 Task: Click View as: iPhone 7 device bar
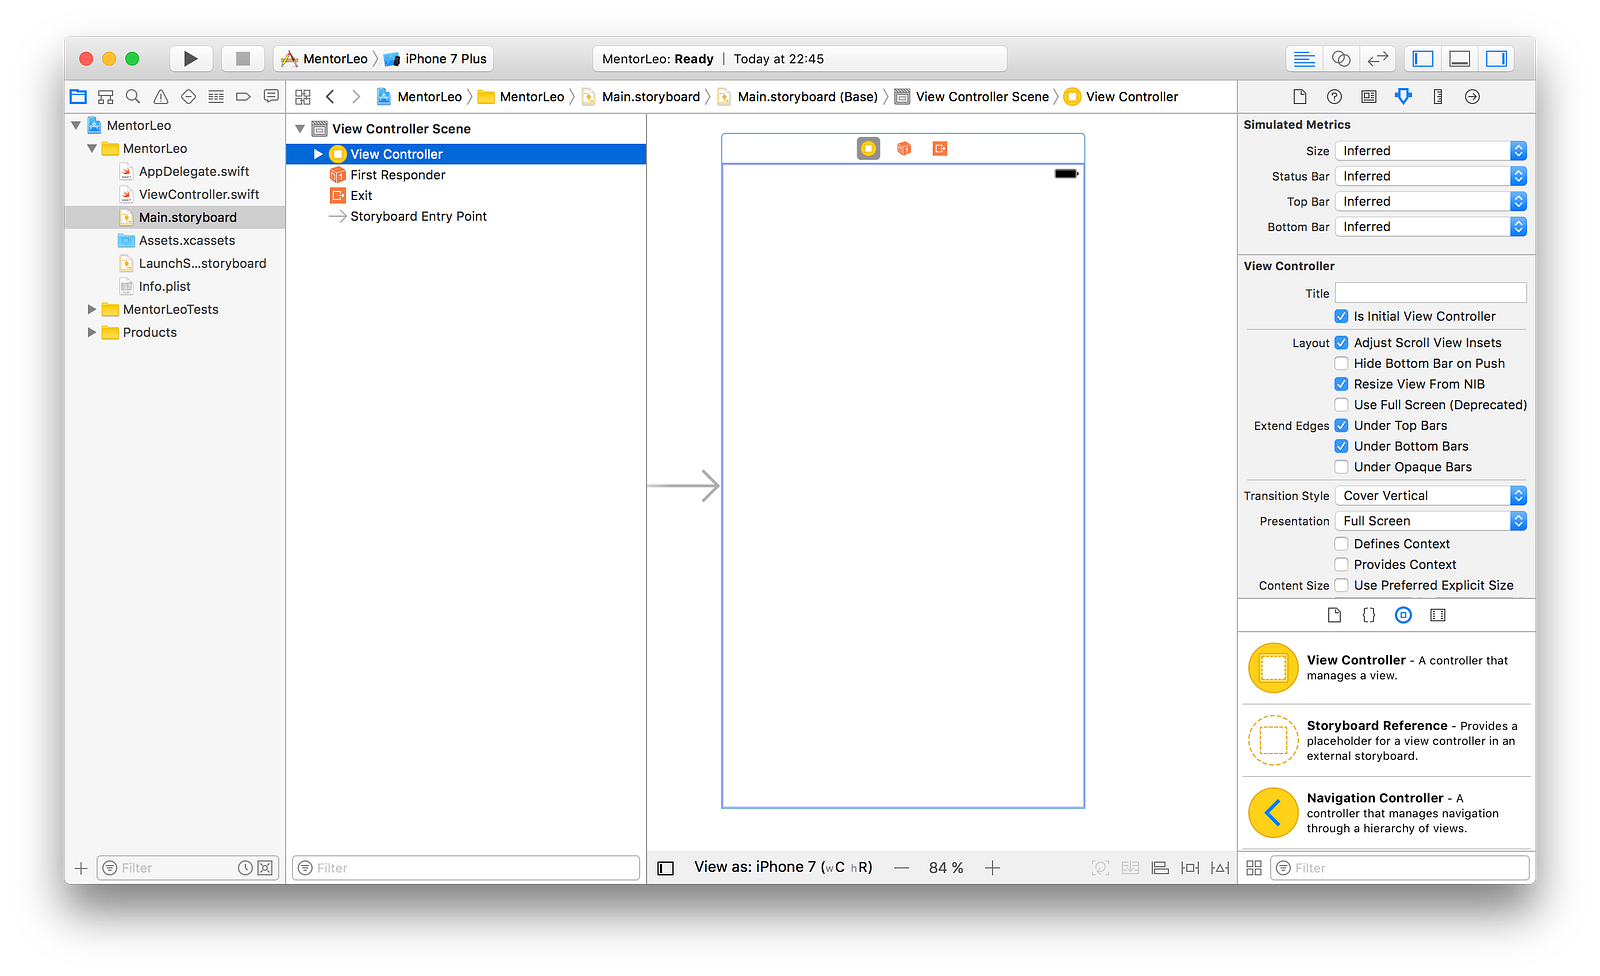pos(783,867)
